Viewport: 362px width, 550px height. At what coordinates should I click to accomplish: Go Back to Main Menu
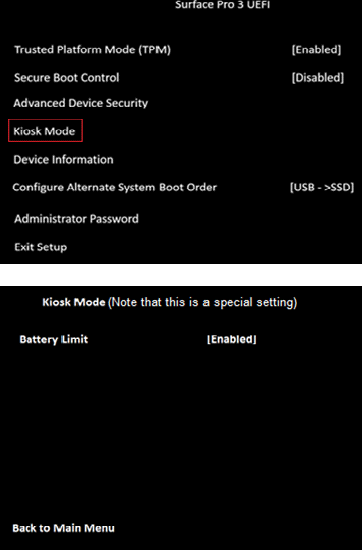click(x=63, y=528)
